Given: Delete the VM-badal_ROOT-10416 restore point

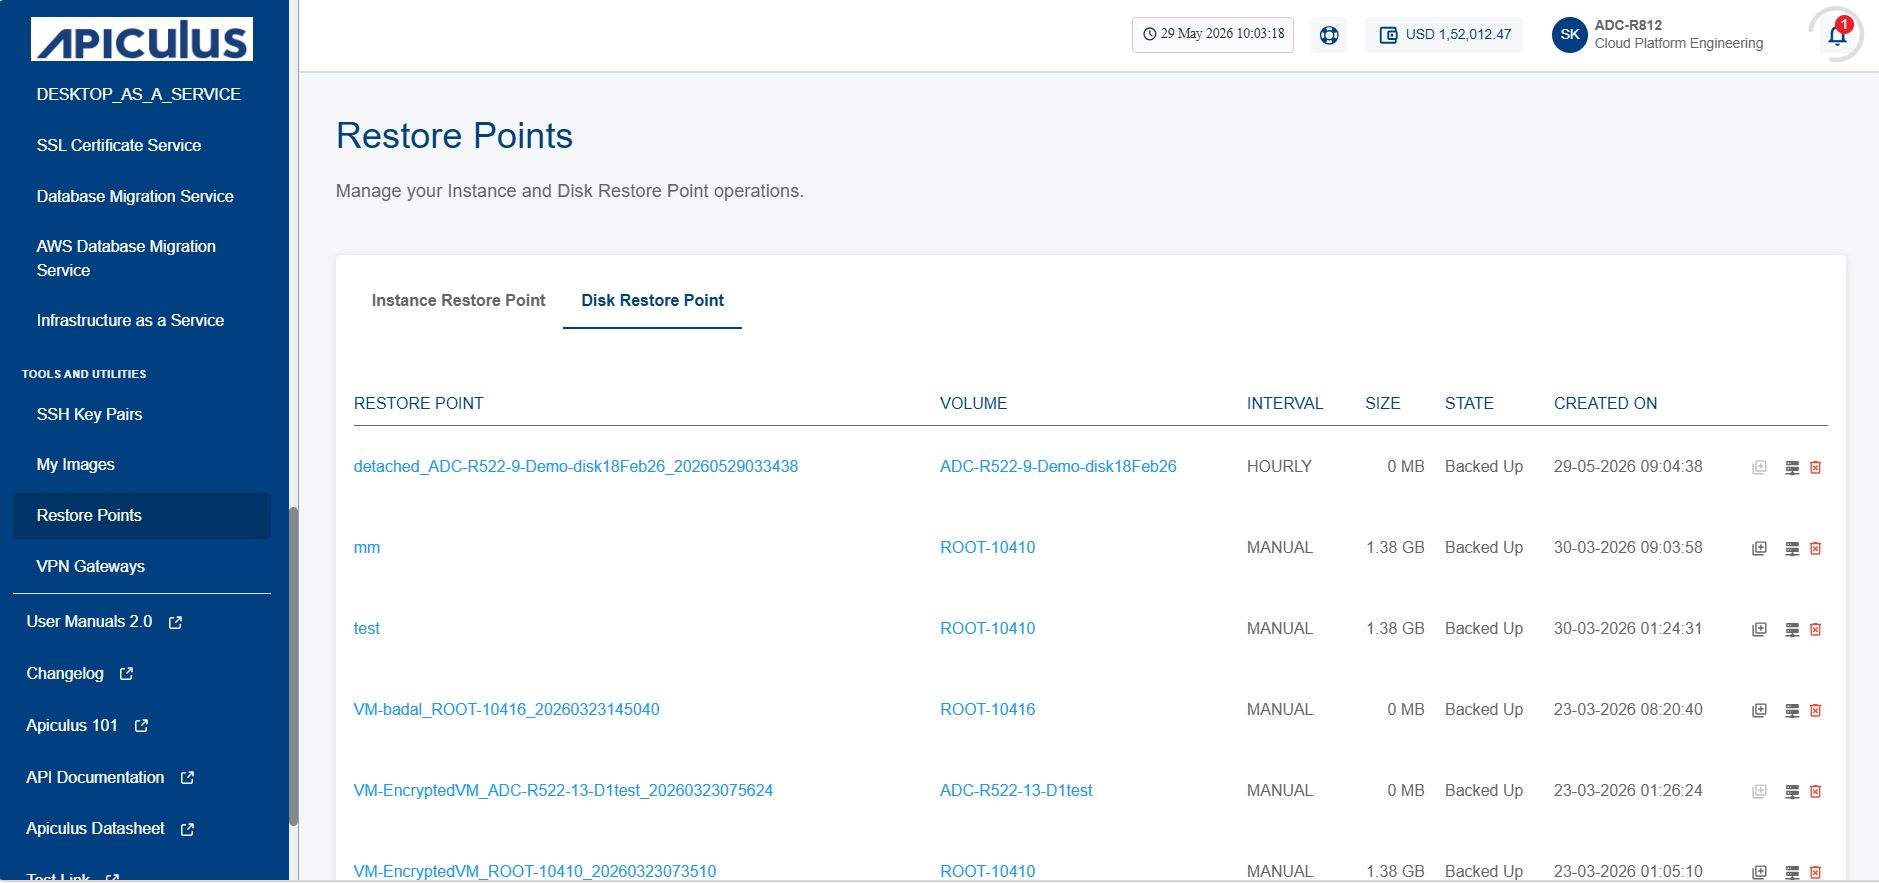Looking at the screenshot, I should pos(1816,710).
